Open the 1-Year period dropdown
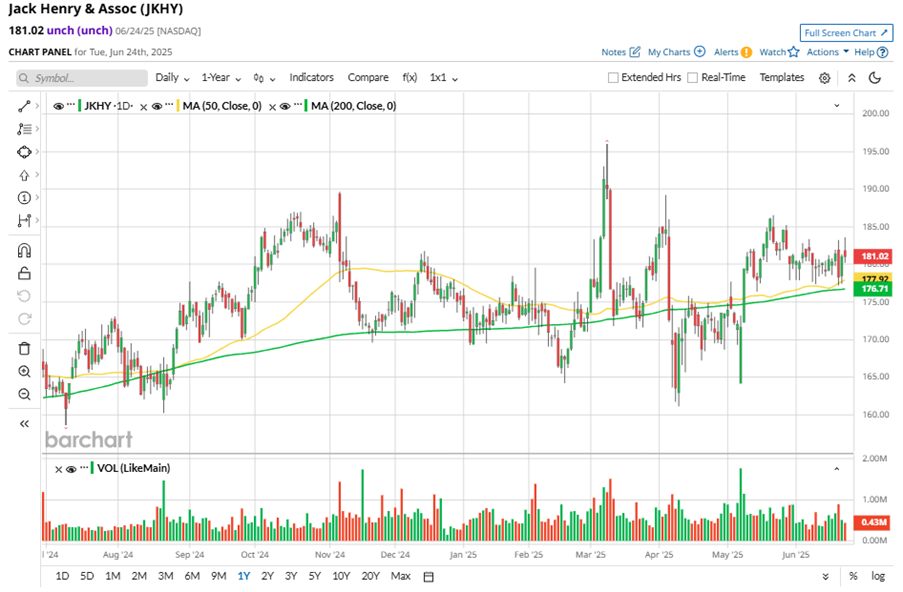903x592 pixels. tap(221, 77)
